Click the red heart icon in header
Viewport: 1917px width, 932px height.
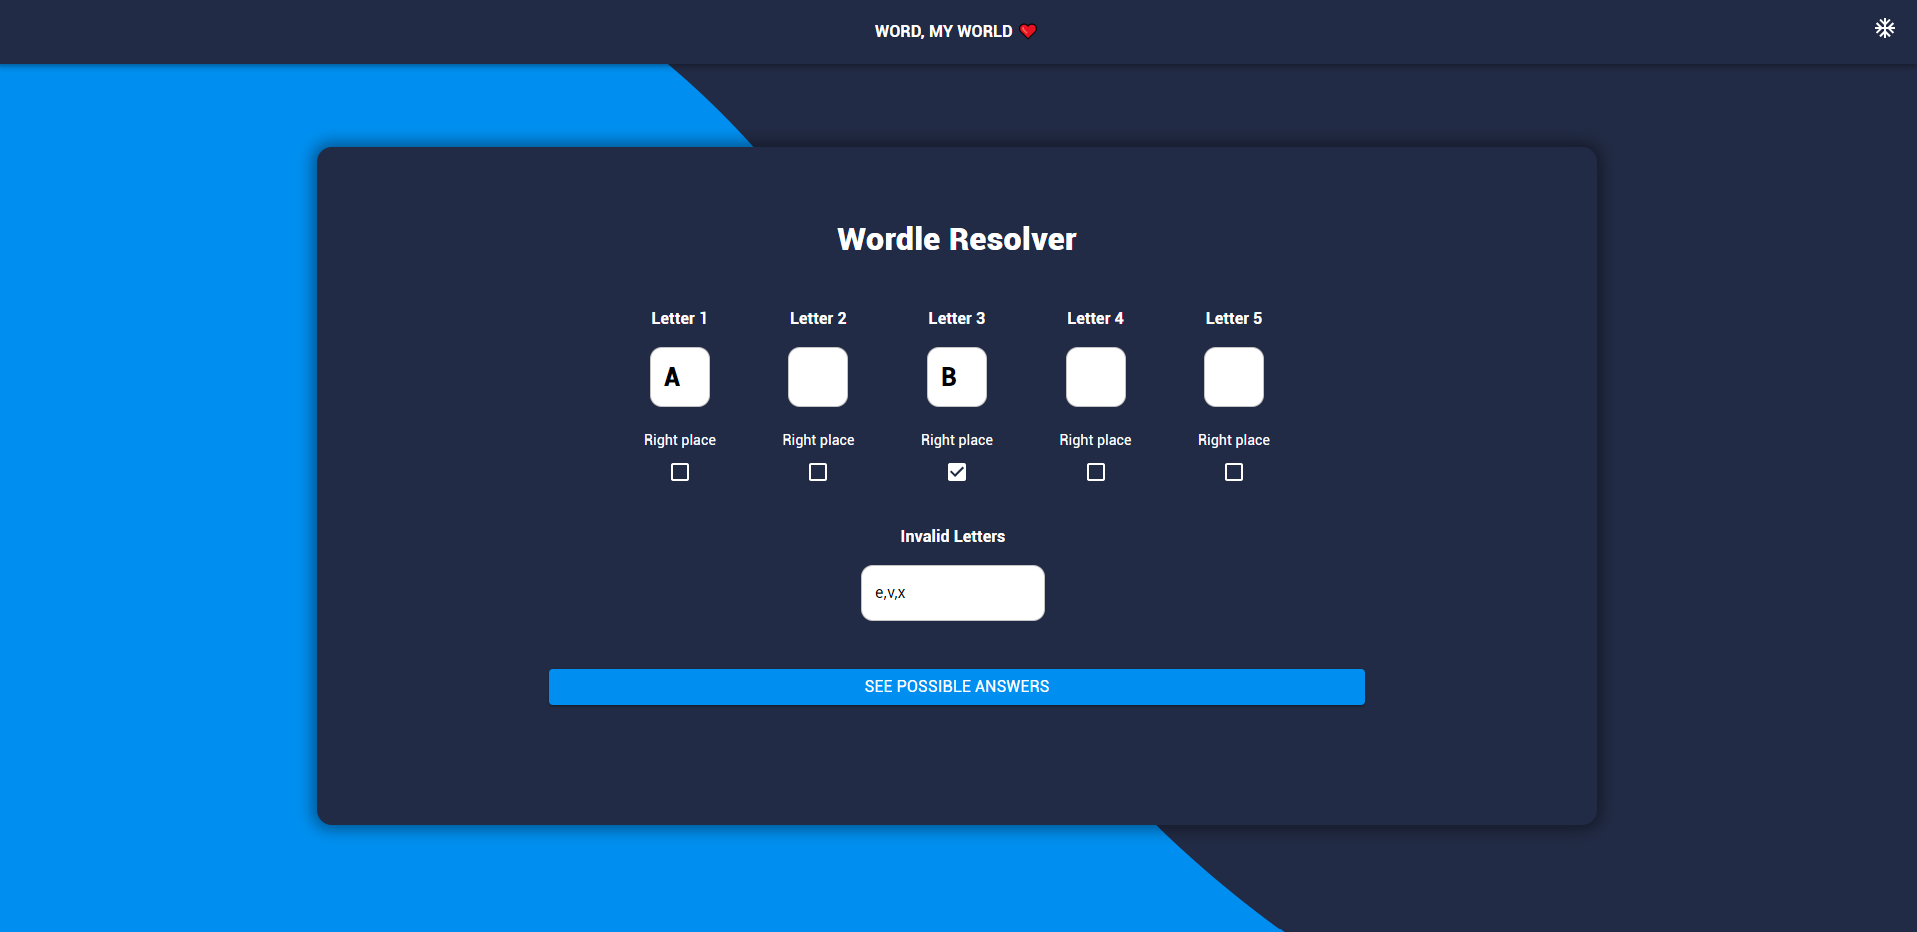pos(1028,32)
